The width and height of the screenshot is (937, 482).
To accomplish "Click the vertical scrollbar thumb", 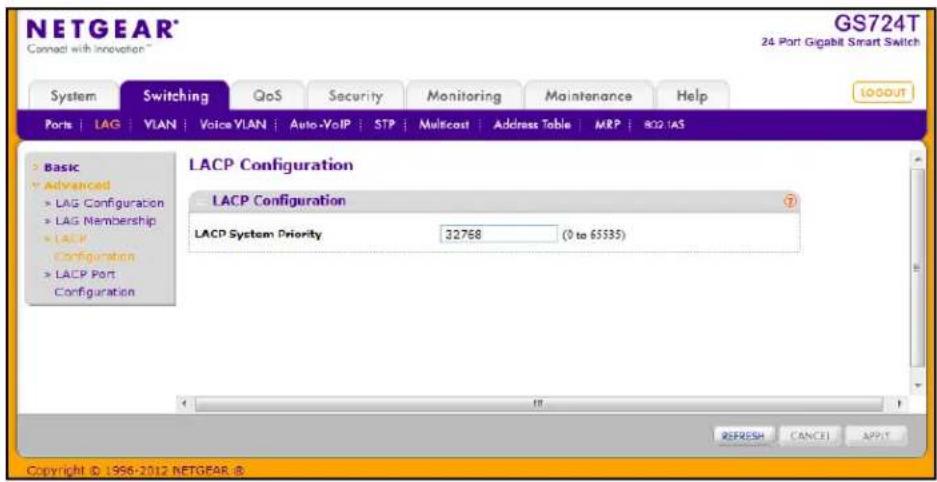I will click(x=918, y=267).
